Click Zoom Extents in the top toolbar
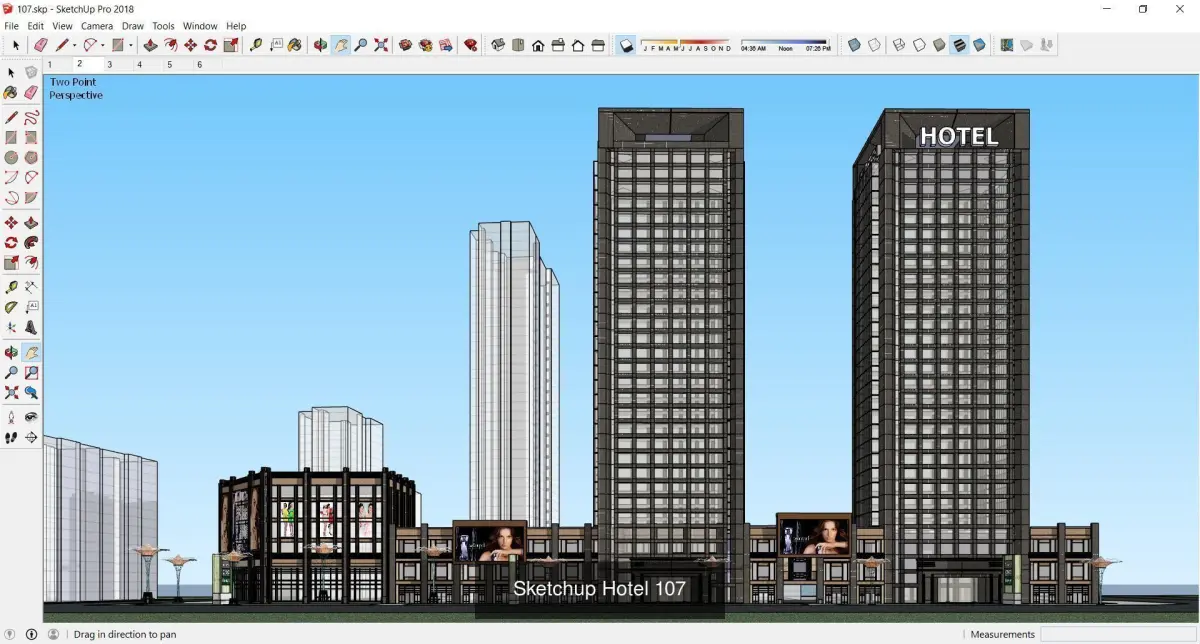This screenshot has height=644, width=1200. click(x=381, y=45)
